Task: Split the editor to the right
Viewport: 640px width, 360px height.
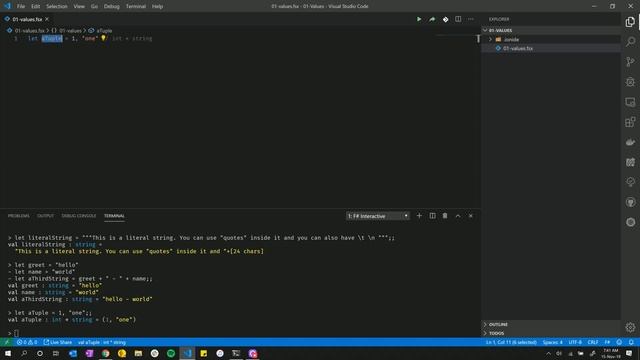Action: (x=458, y=19)
